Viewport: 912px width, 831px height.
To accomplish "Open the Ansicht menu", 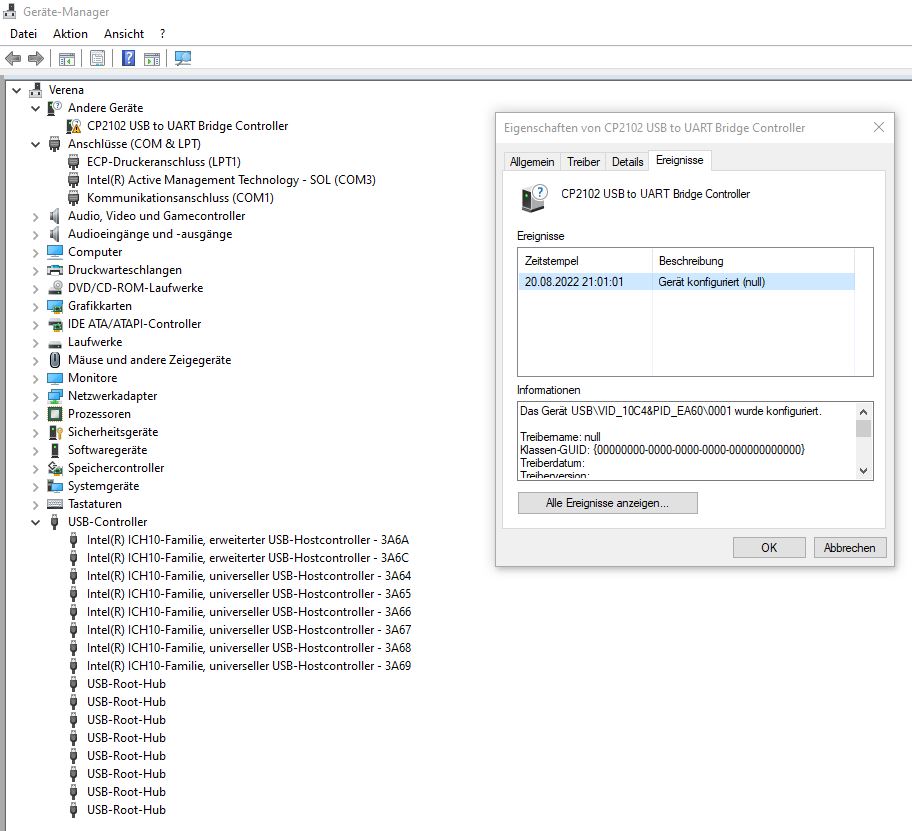I will pyautogui.click(x=124, y=34).
